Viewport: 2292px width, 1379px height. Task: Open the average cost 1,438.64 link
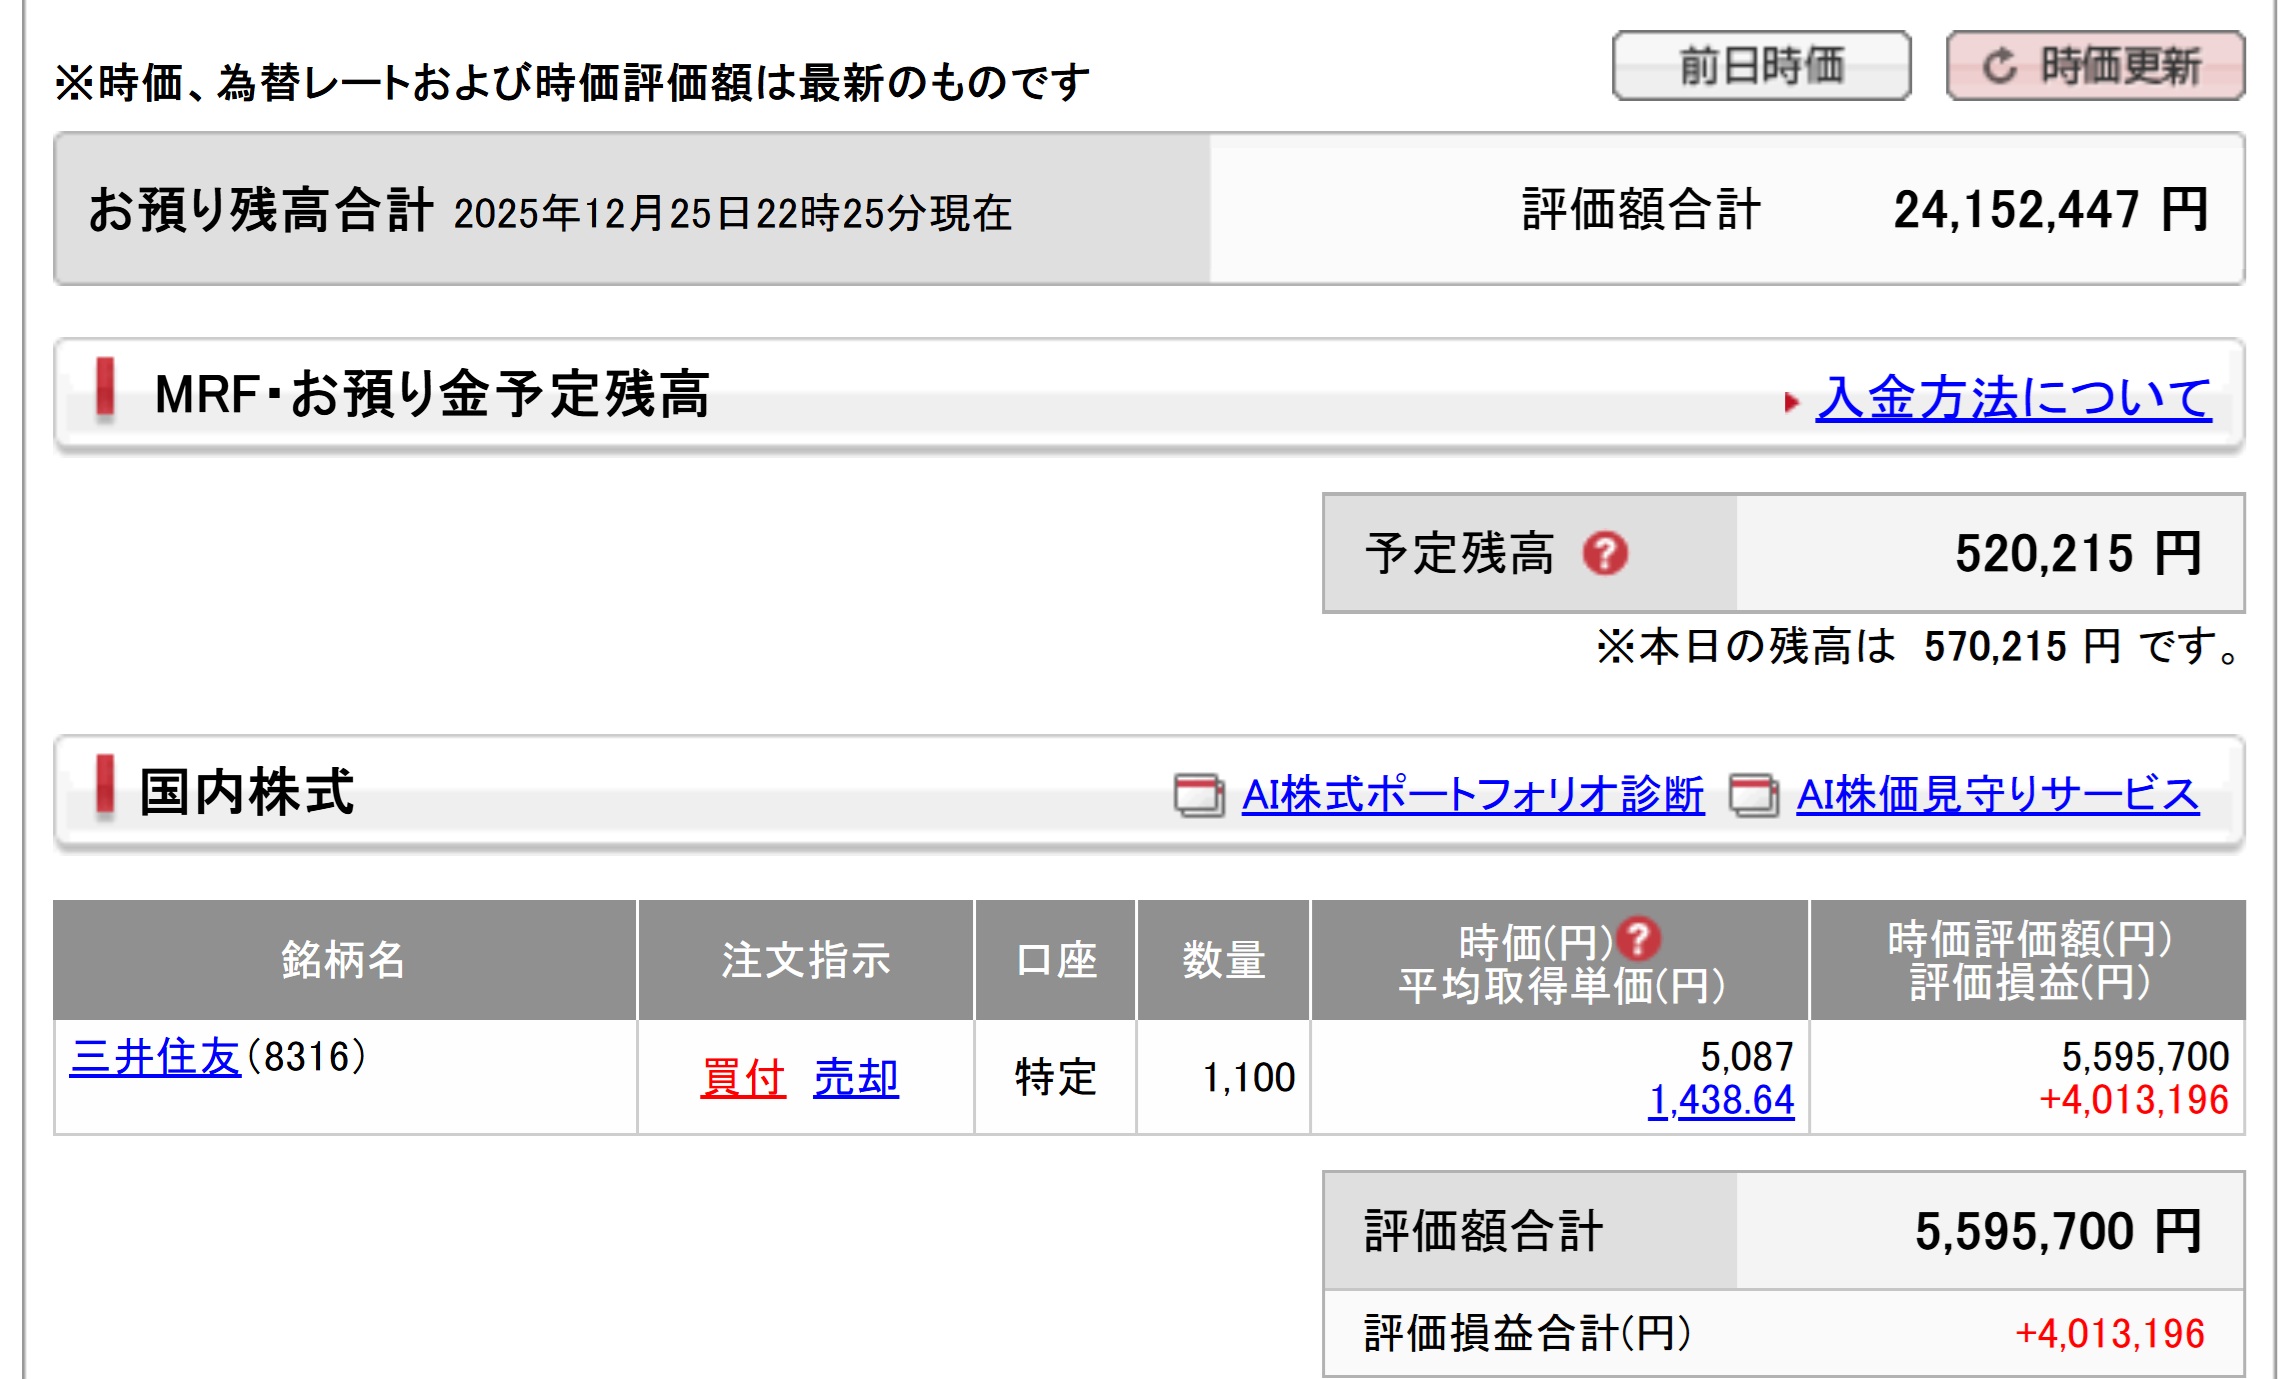(x=1721, y=1100)
